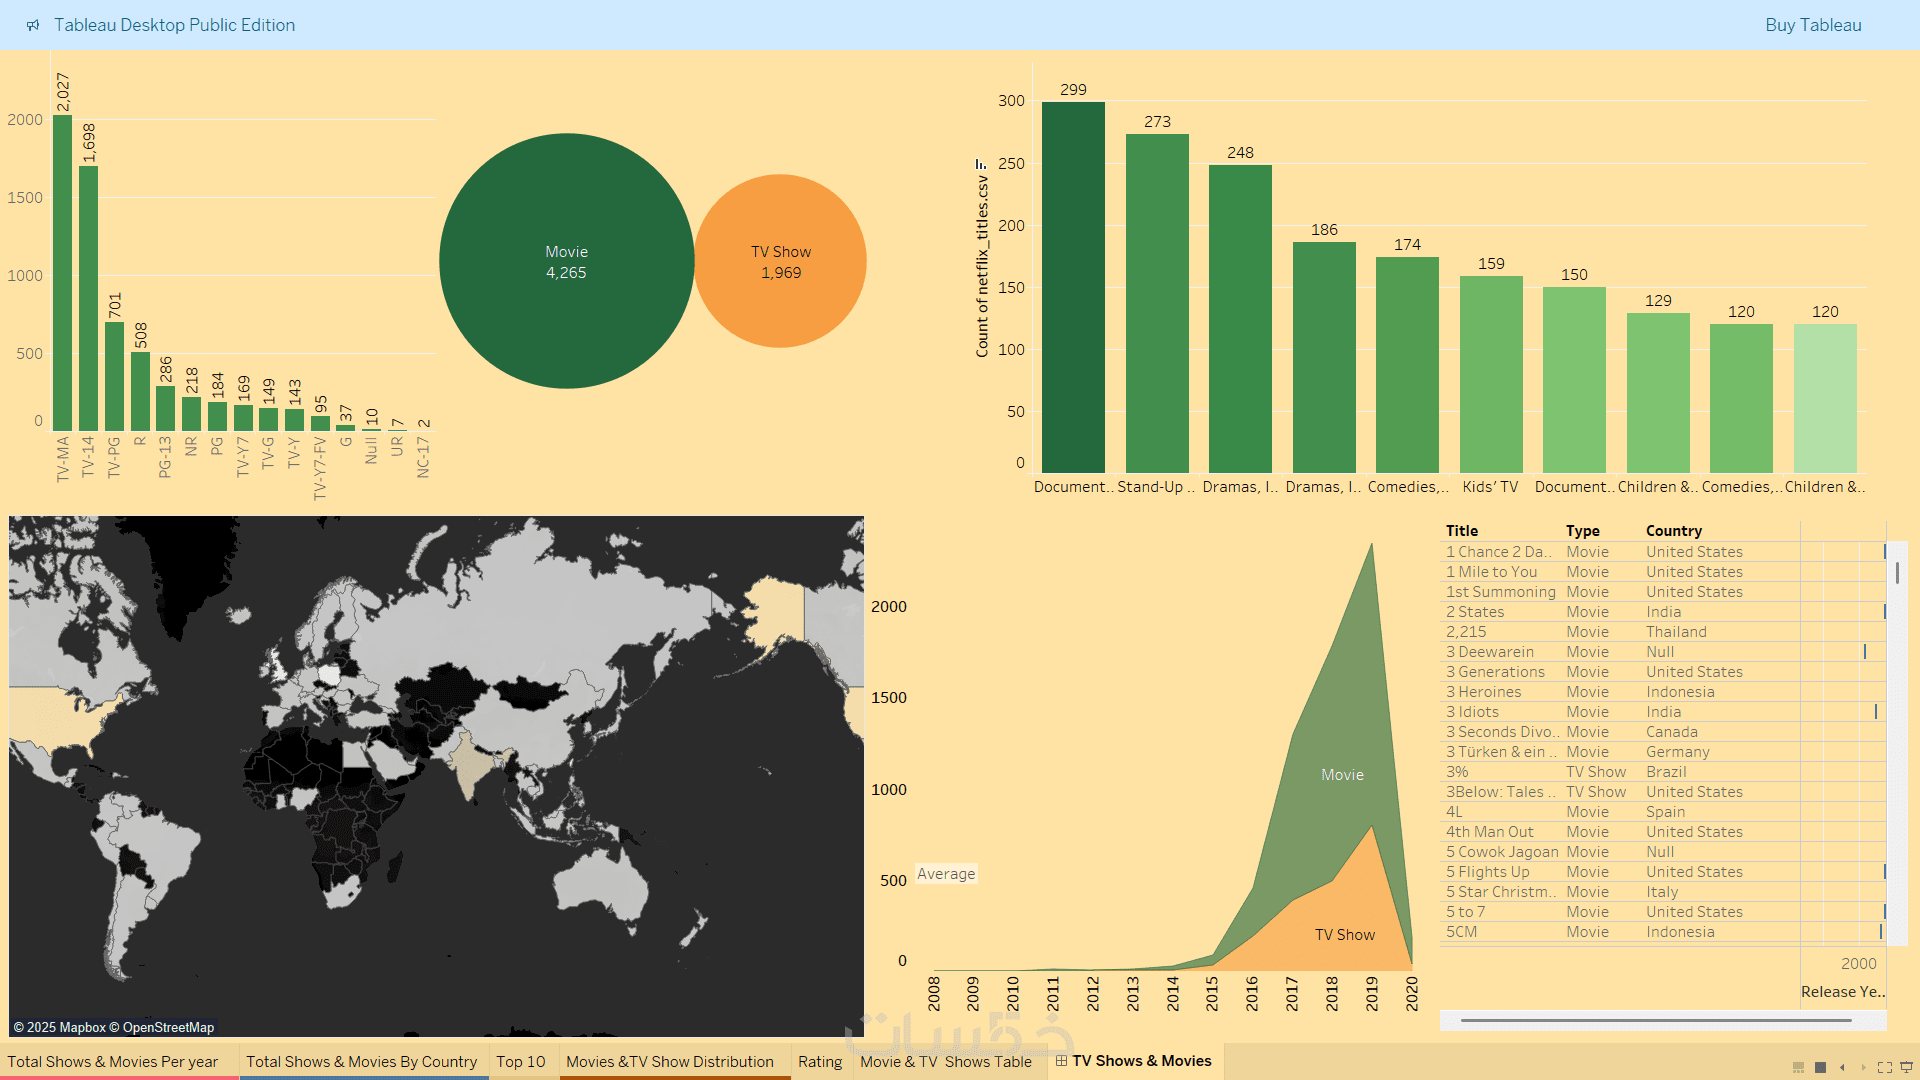This screenshot has height=1080, width=1920.
Task: Click the table's vertical scrollbar thumb
Action: pyautogui.click(x=1897, y=573)
